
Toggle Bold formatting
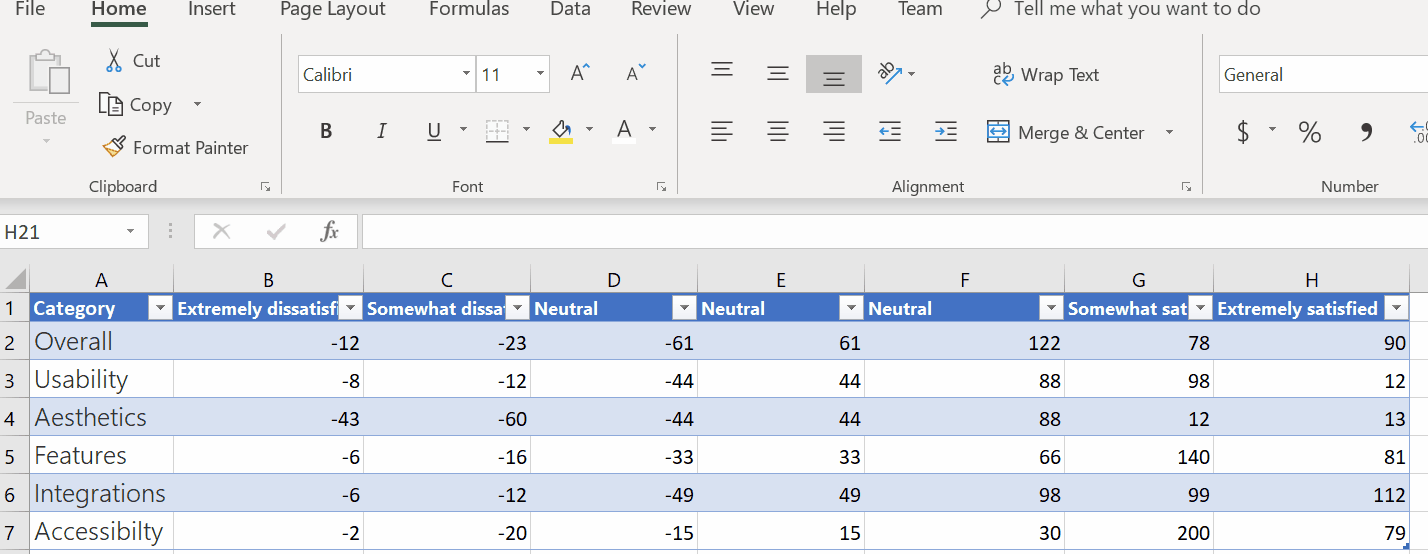(326, 131)
